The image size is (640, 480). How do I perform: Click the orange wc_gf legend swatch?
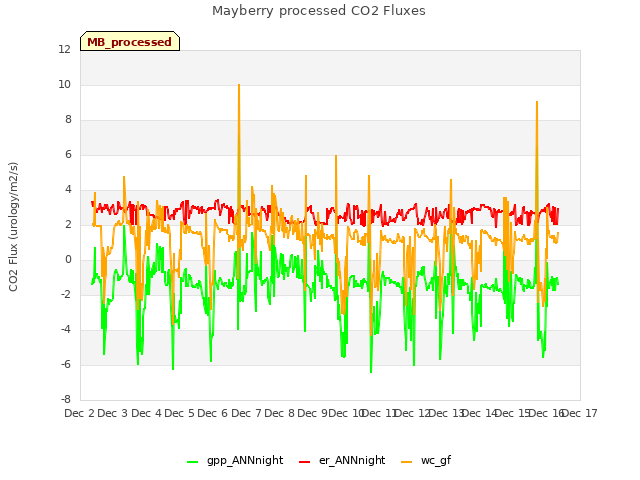click(x=407, y=462)
